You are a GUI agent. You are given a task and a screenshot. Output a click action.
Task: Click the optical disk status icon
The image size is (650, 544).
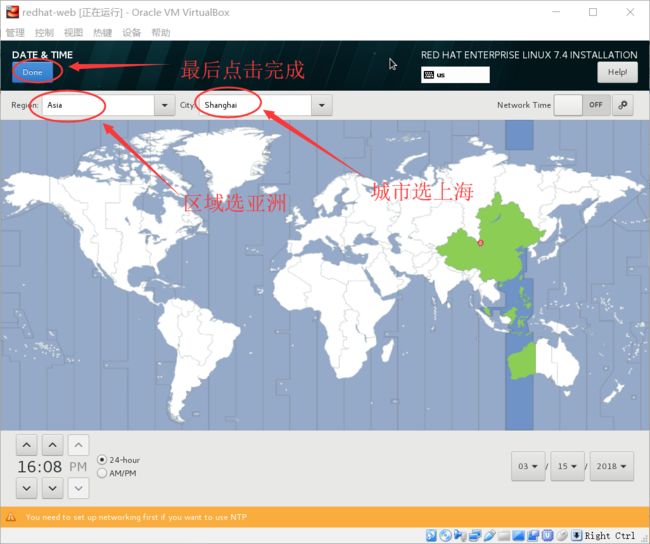446,535
